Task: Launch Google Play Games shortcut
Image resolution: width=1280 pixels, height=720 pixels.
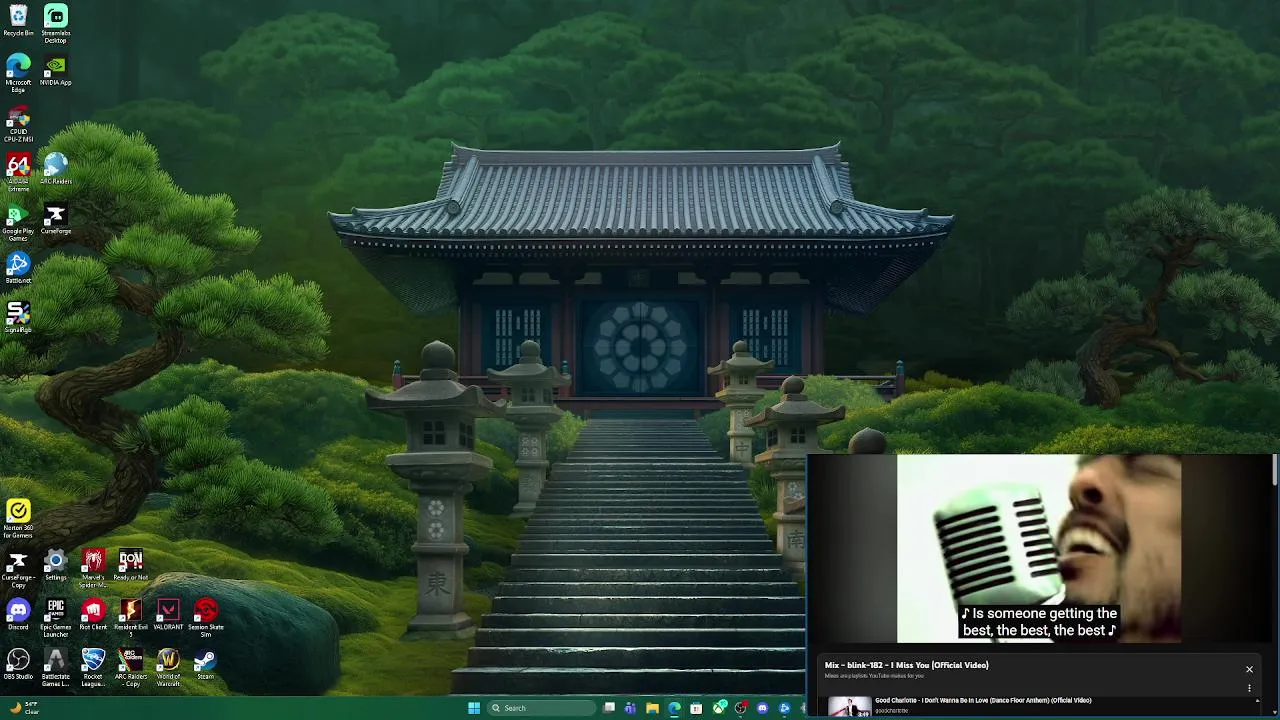Action: pos(18,223)
